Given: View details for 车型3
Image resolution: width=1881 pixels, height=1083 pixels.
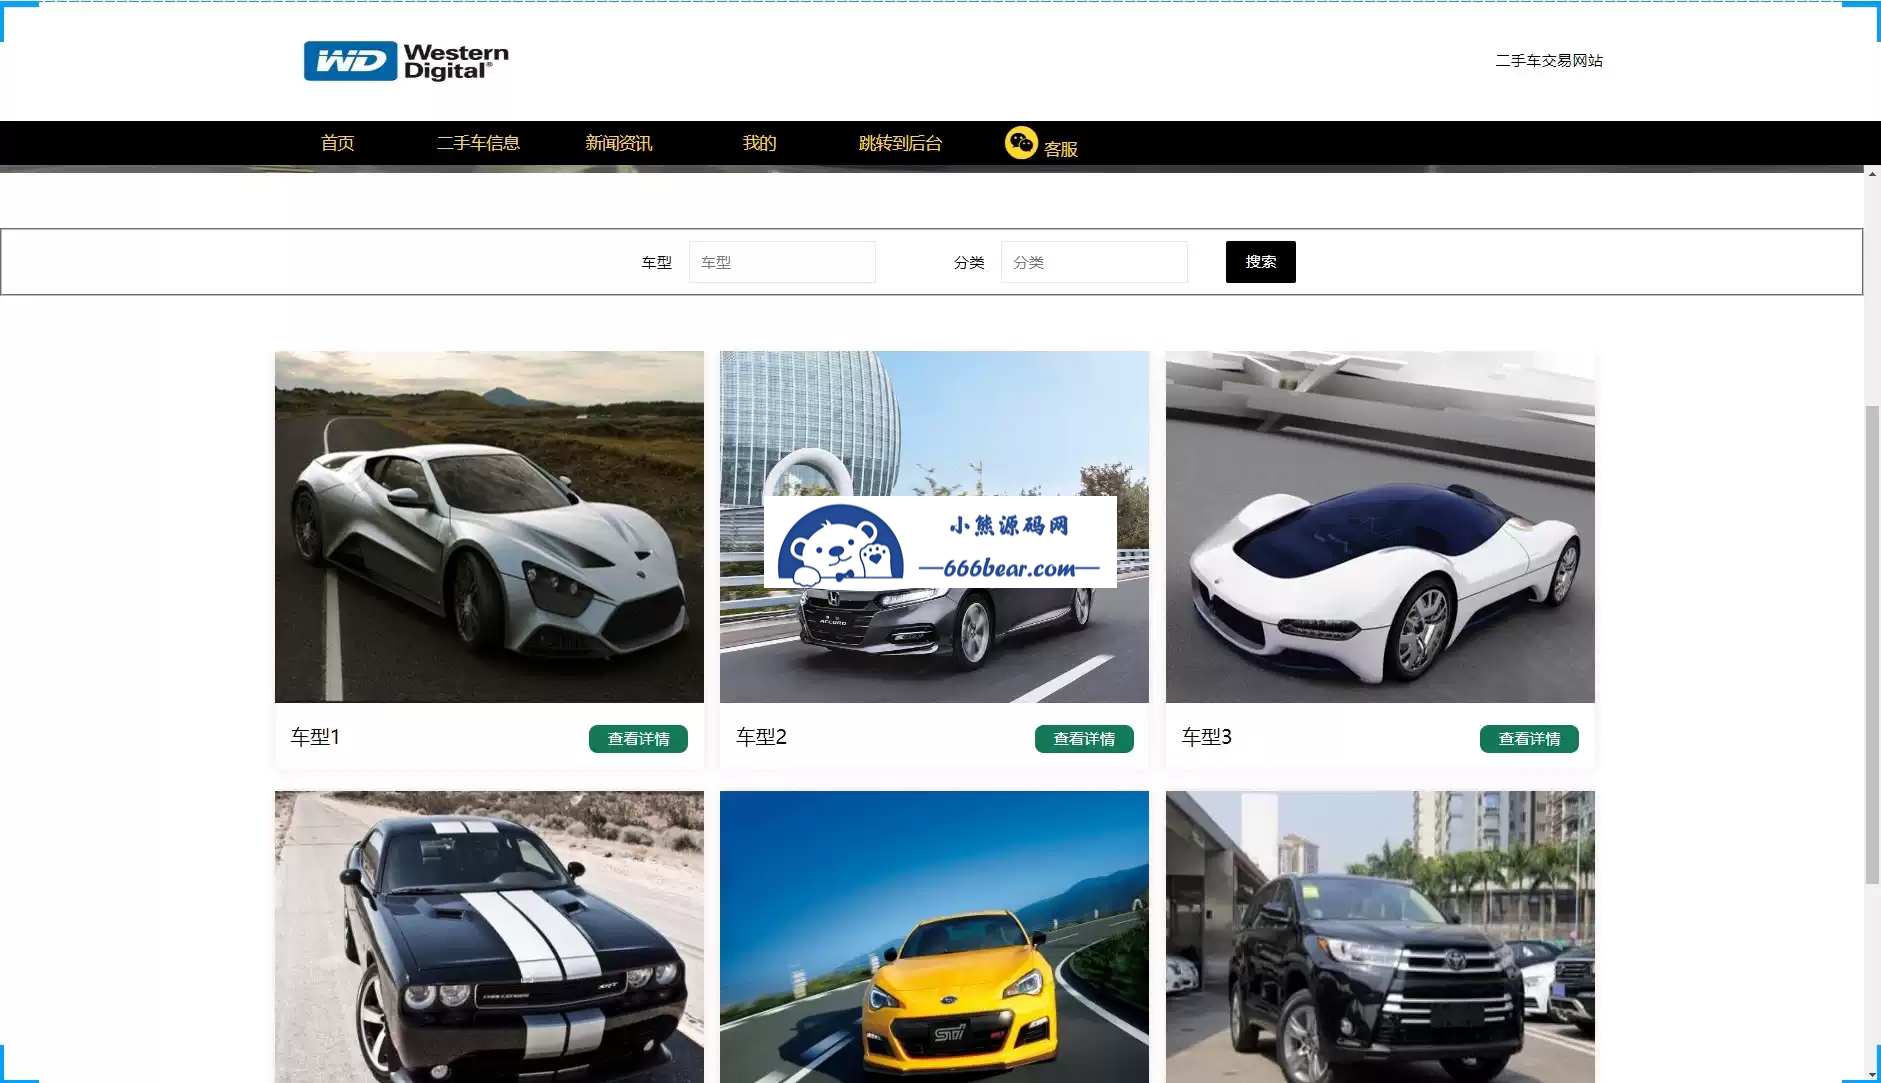Looking at the screenshot, I should point(1529,739).
